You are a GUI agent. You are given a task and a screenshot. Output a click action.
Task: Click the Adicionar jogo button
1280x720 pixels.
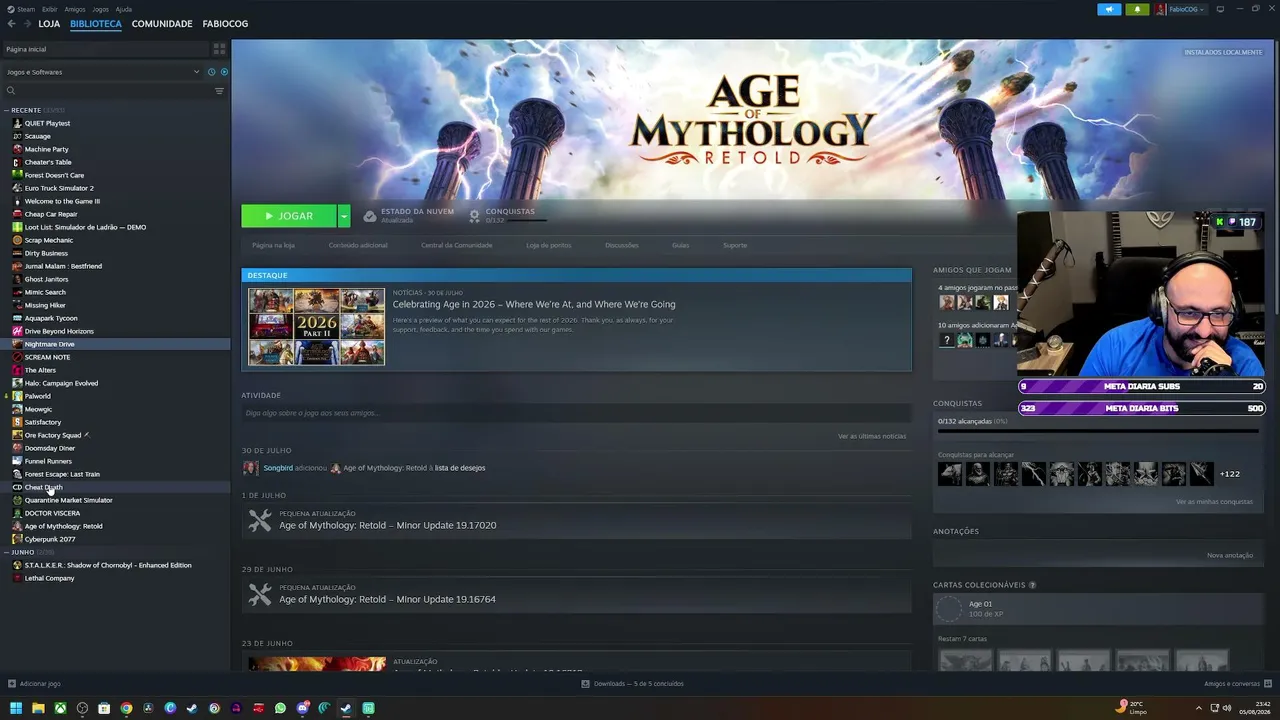(35, 684)
